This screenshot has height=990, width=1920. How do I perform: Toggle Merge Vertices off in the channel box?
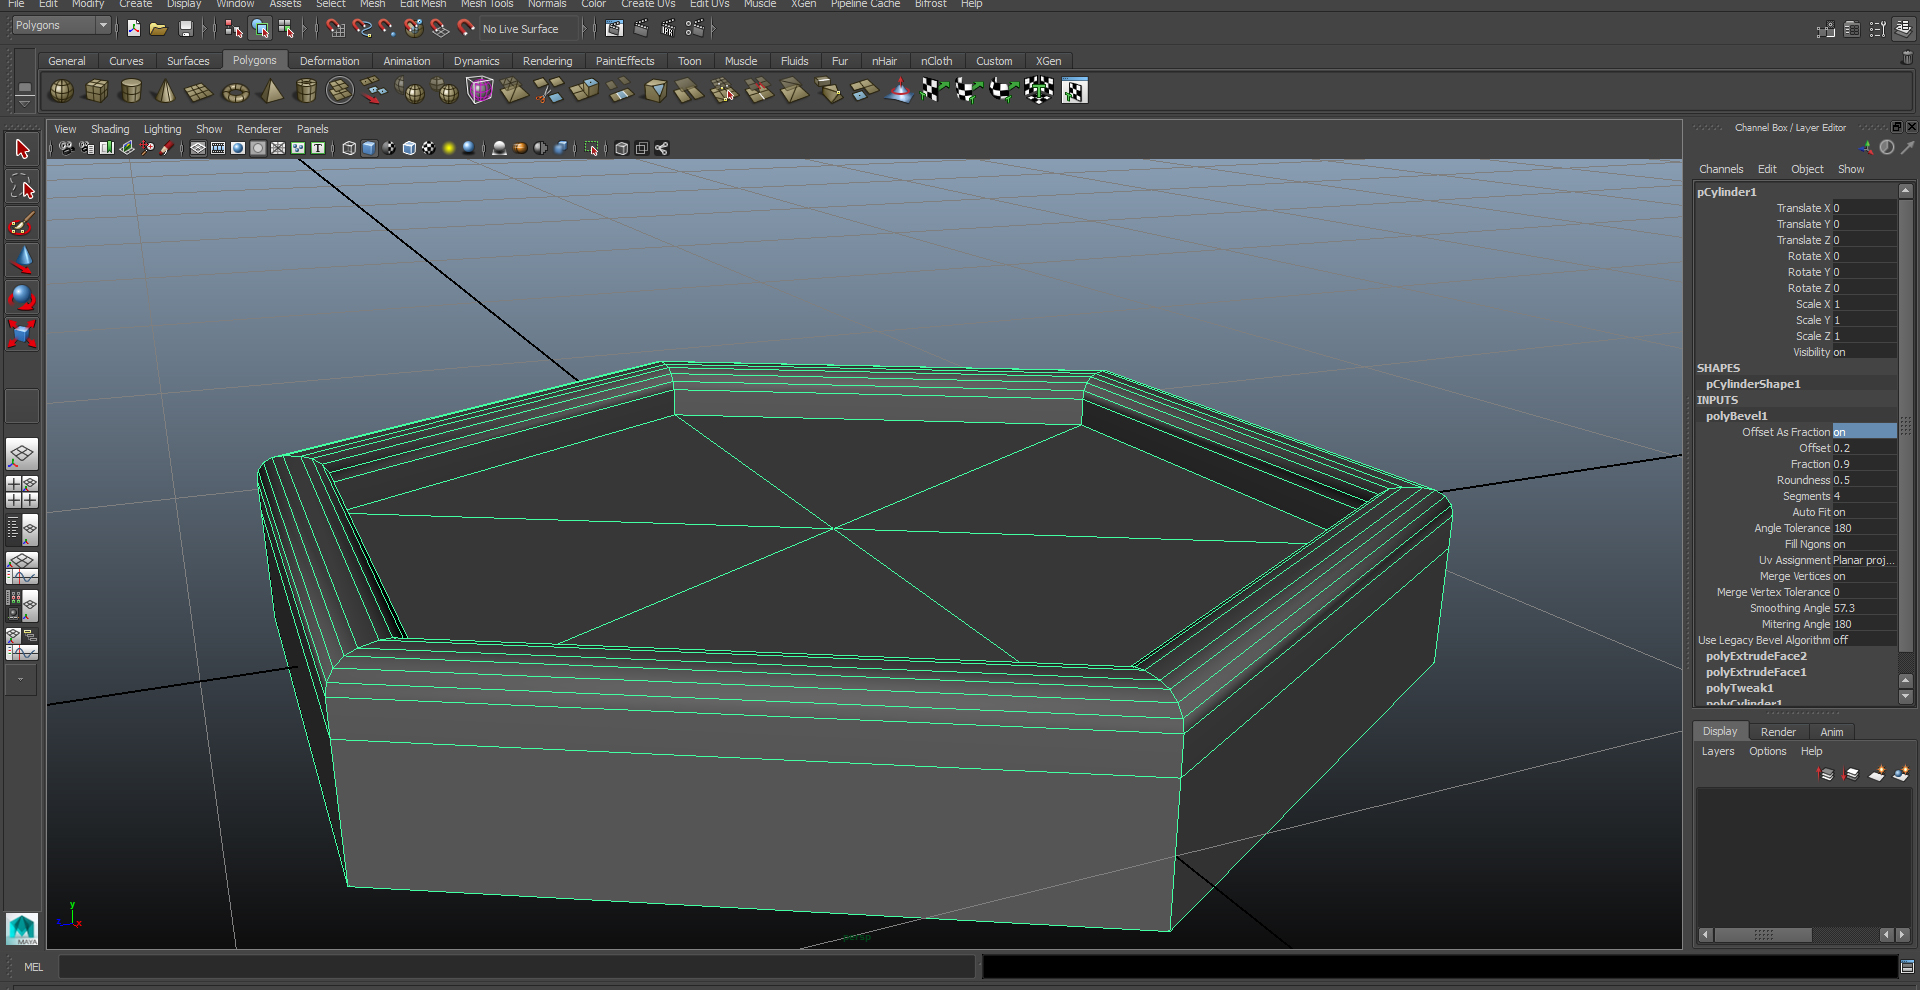pos(1838,576)
